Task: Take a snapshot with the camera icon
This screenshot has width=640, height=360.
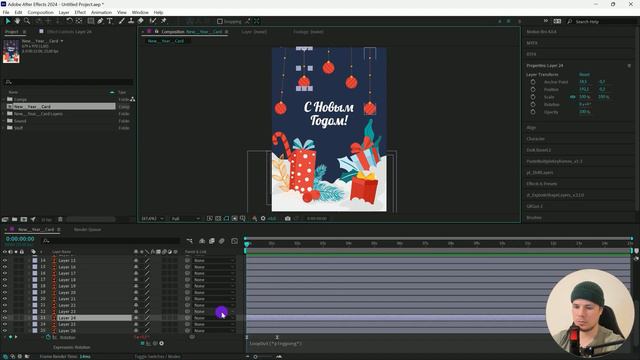Action: point(288,218)
